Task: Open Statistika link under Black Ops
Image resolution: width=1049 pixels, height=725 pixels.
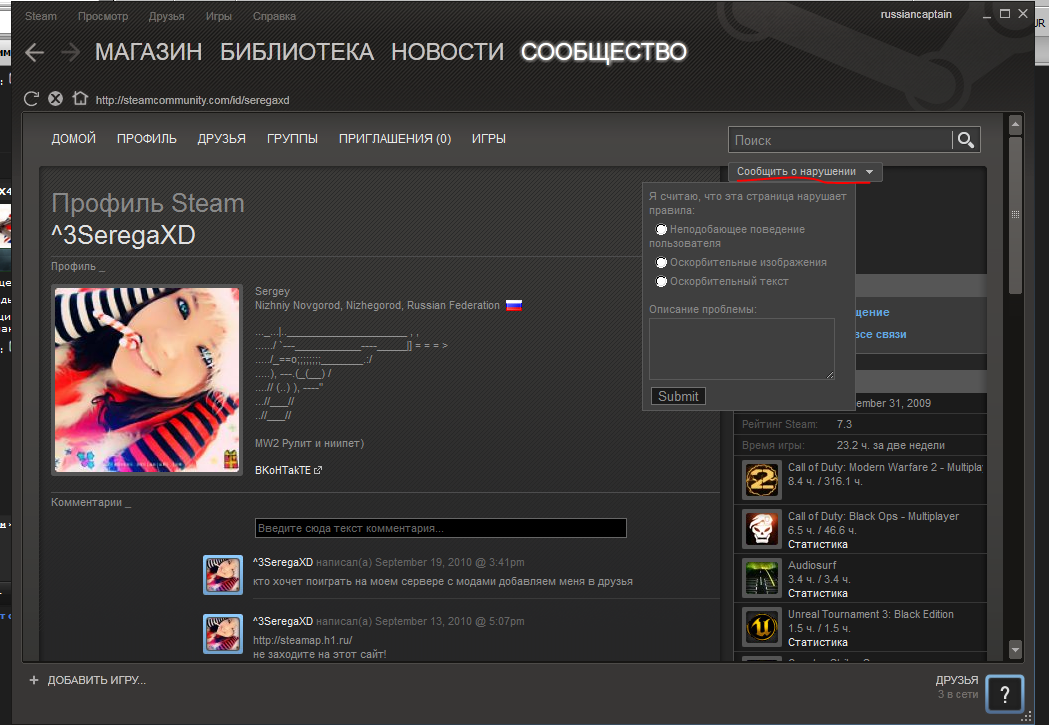Action: click(x=818, y=544)
